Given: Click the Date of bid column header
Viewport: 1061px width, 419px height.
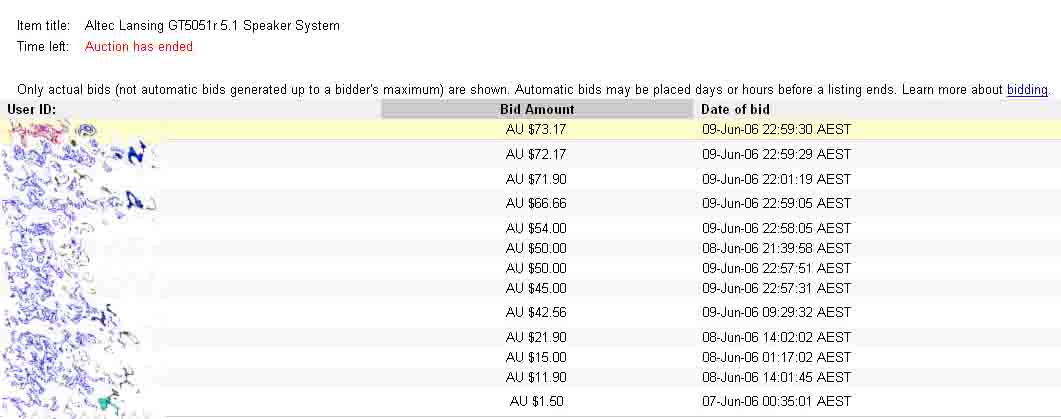Looking at the screenshot, I should click(735, 109).
